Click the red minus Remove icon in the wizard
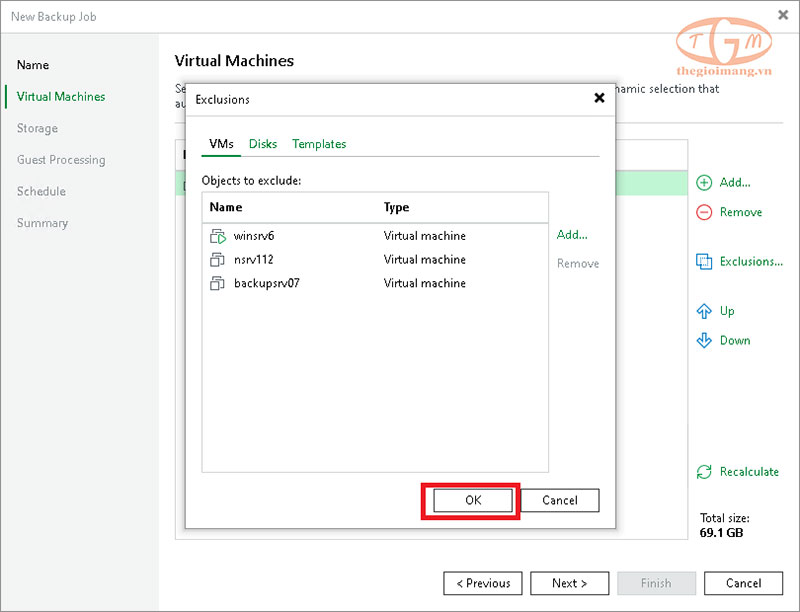 [704, 212]
